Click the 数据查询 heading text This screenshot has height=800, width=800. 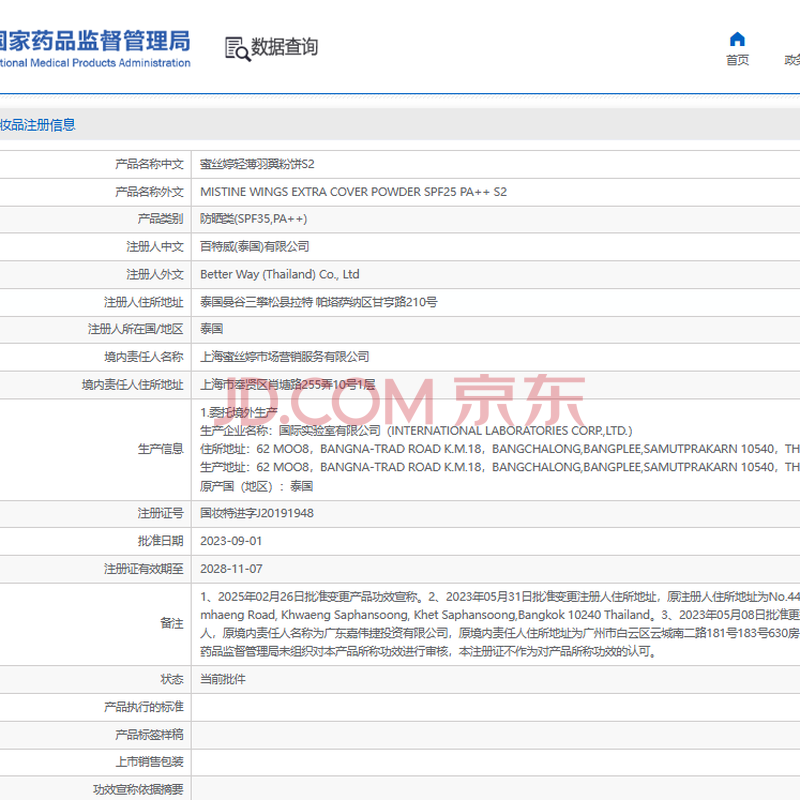(284, 47)
